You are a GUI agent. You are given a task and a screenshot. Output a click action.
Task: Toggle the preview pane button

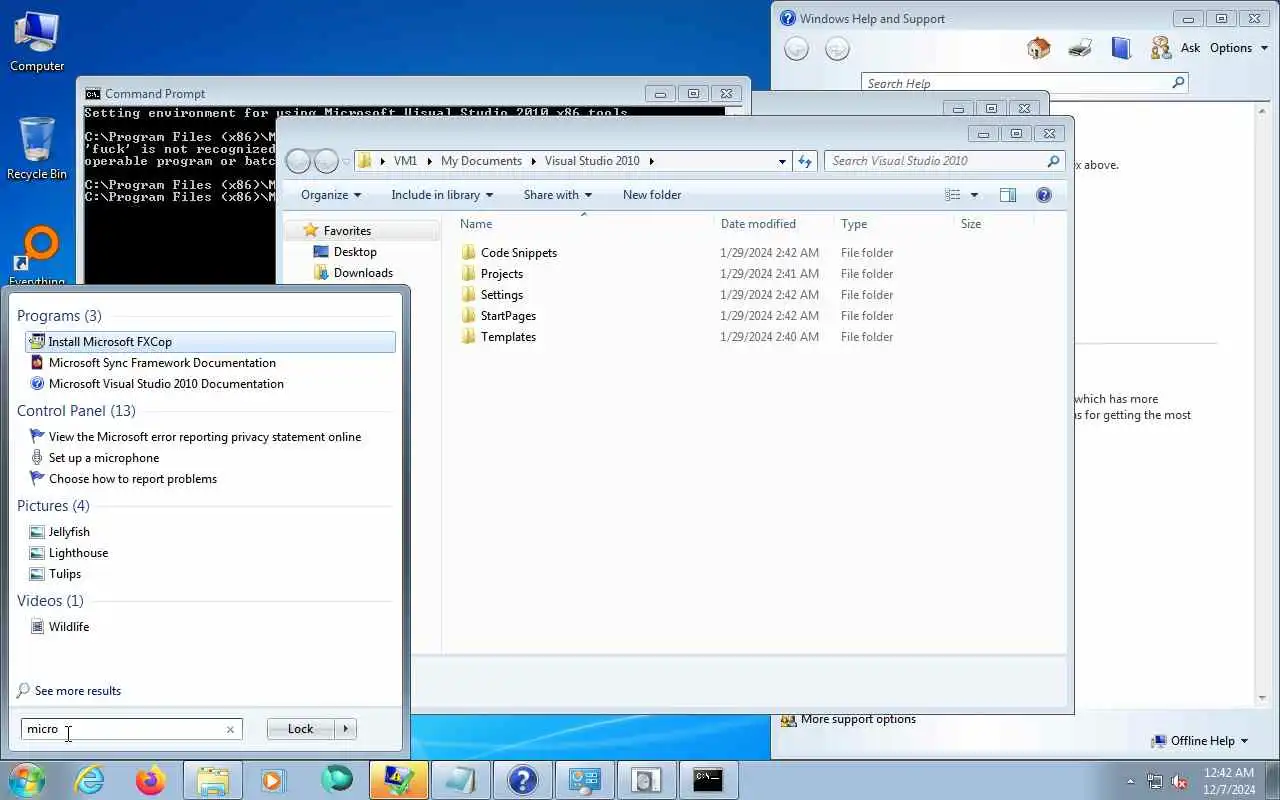pyautogui.click(x=1008, y=195)
